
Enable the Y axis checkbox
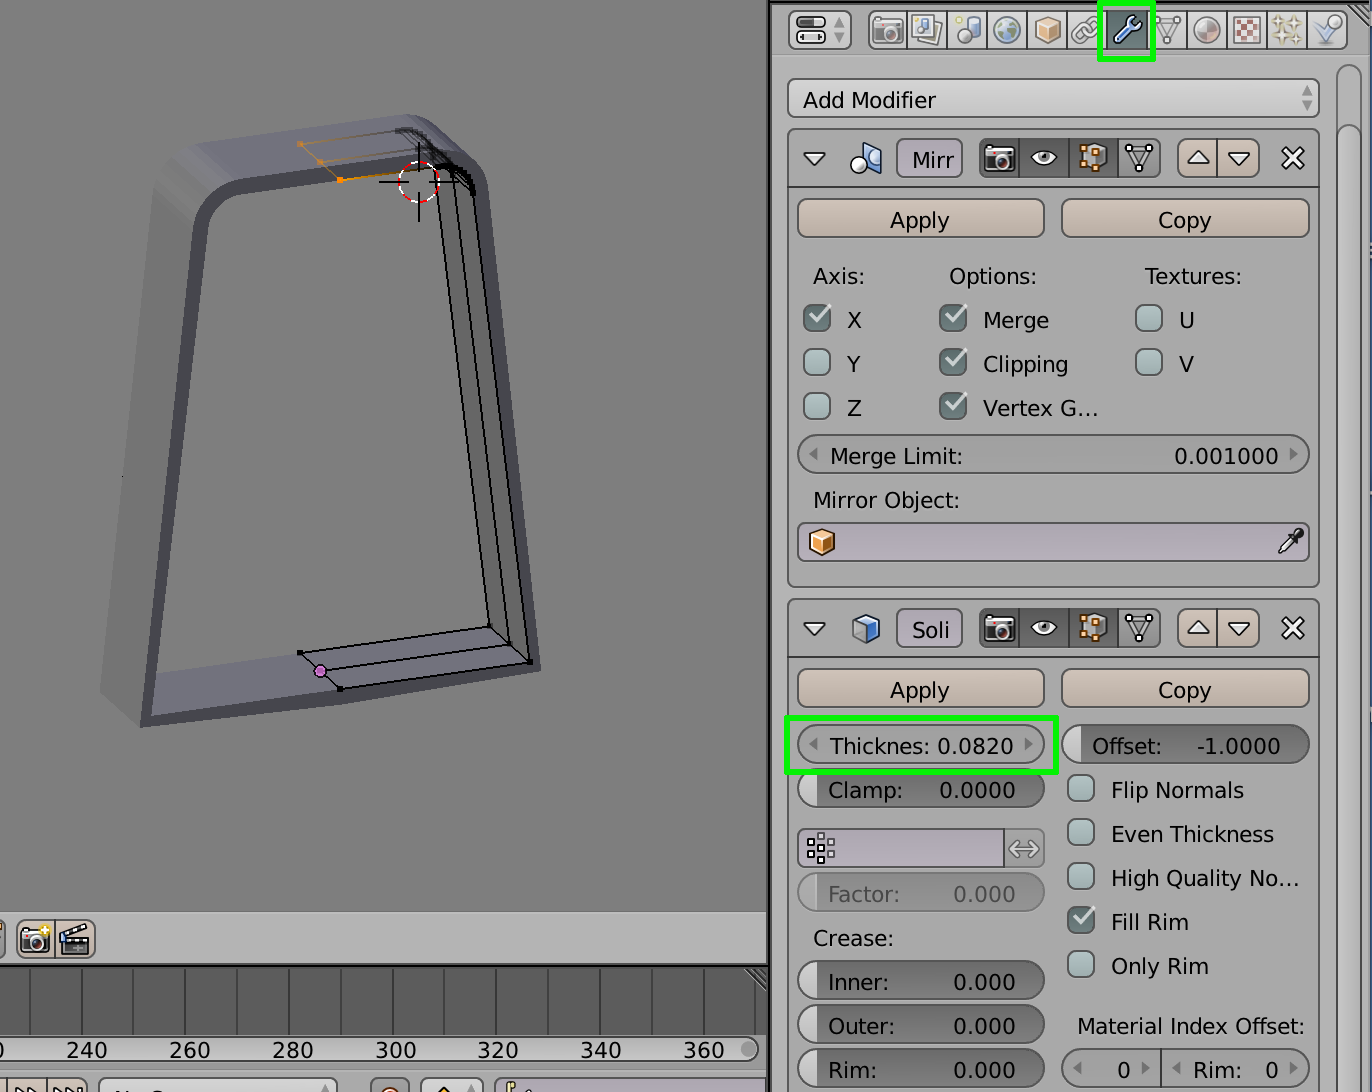[817, 362]
